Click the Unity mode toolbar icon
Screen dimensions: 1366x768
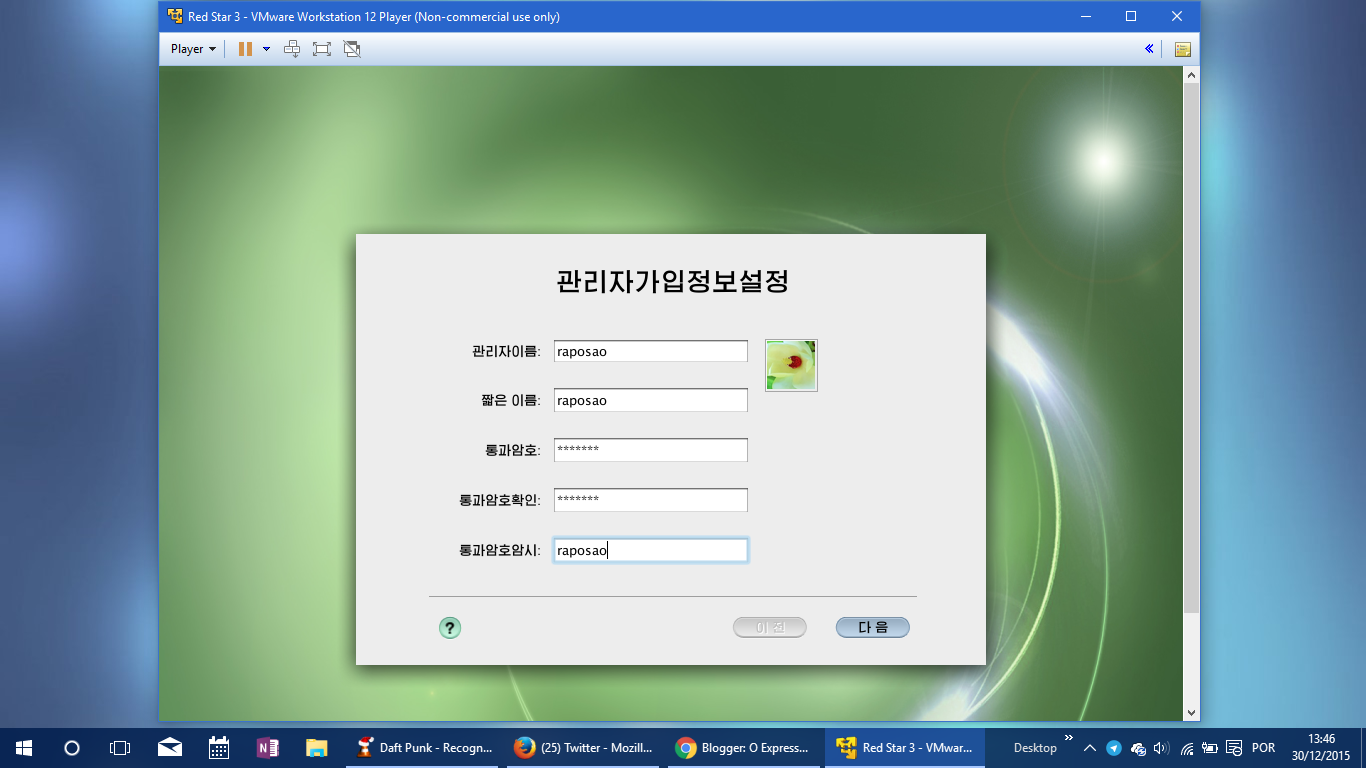tap(351, 48)
